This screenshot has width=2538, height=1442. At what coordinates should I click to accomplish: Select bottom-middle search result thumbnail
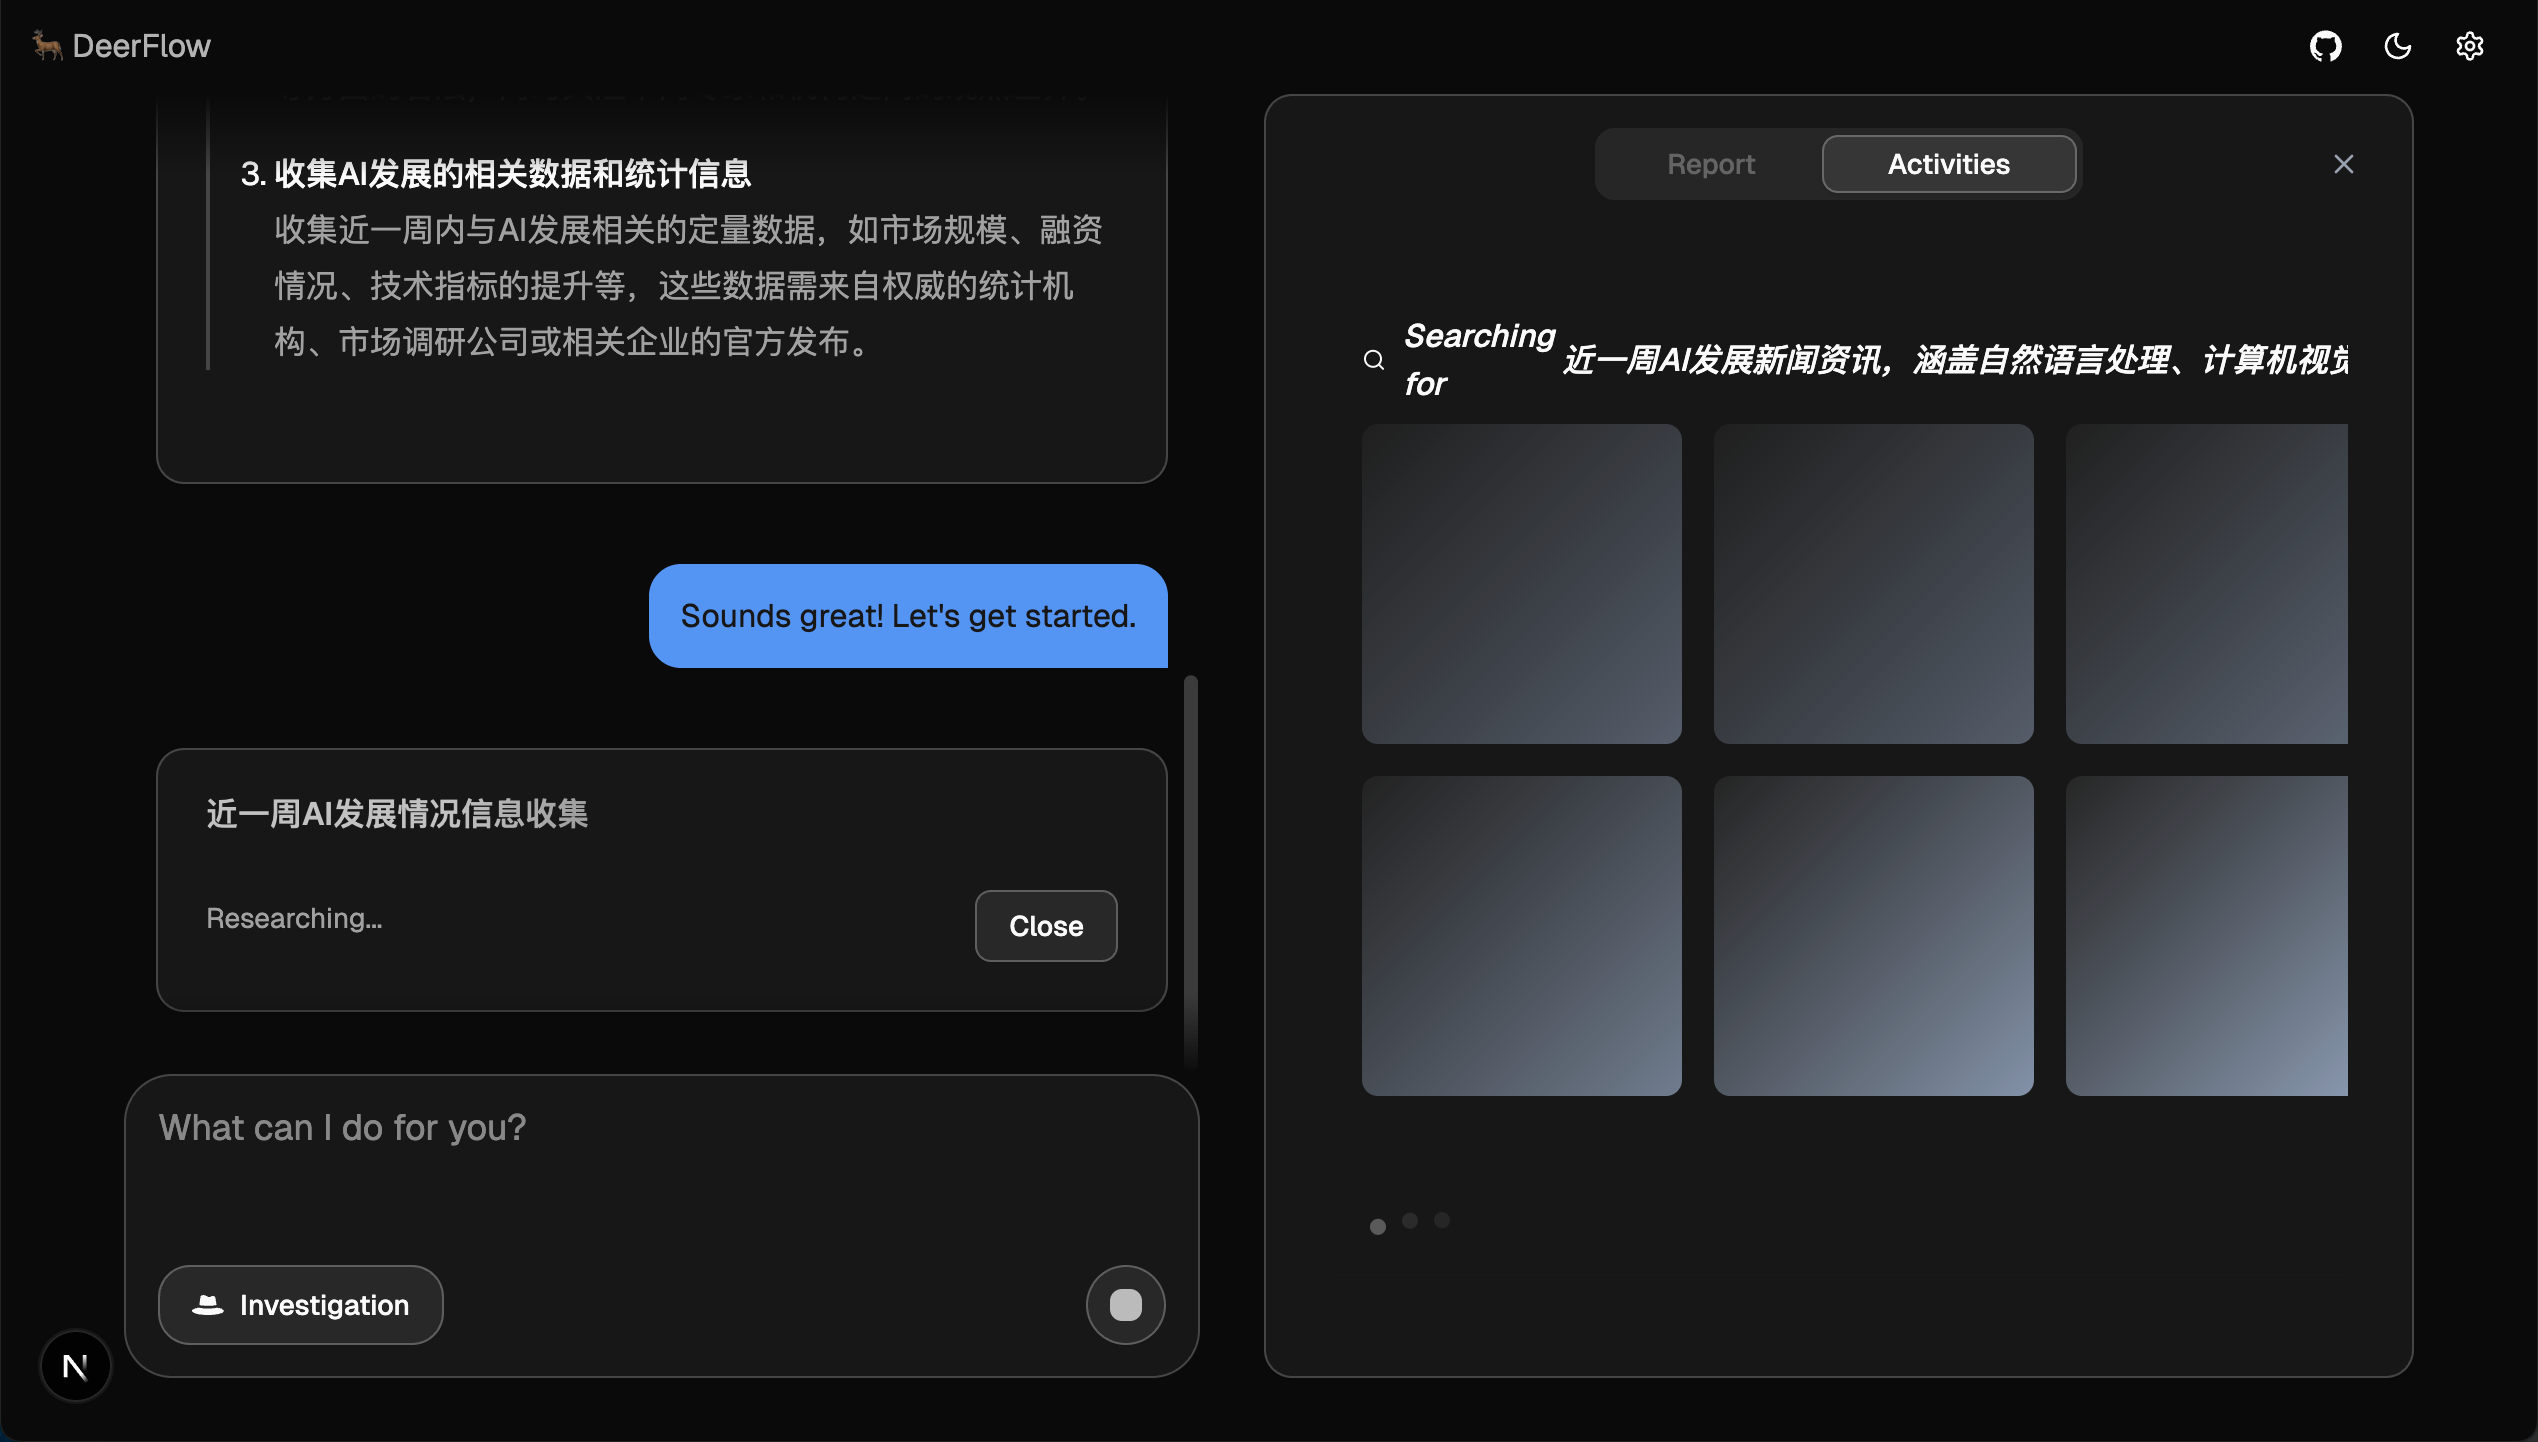[1873, 936]
